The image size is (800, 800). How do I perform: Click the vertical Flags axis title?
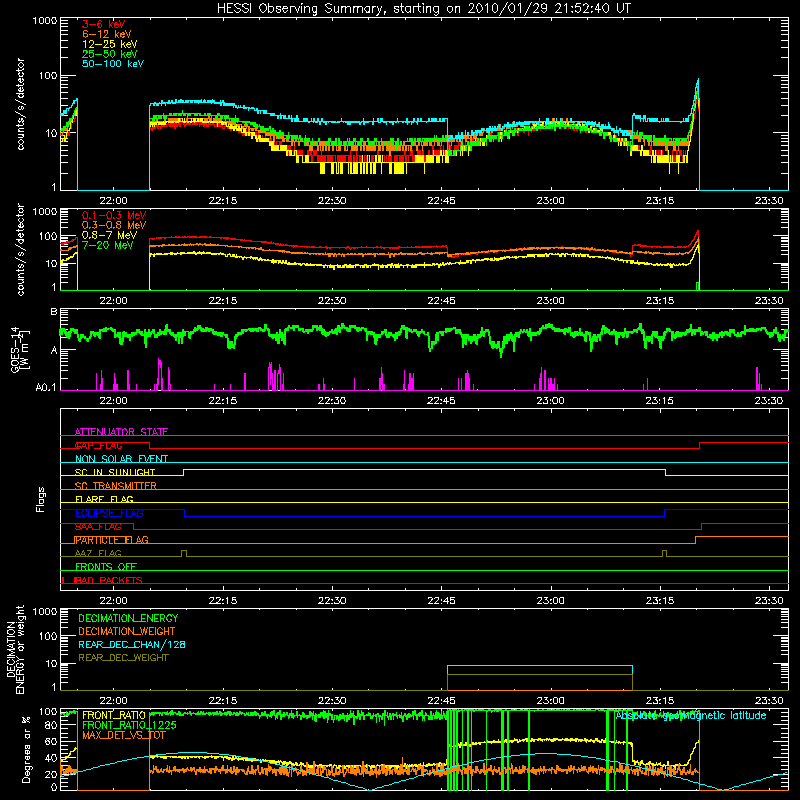41,500
